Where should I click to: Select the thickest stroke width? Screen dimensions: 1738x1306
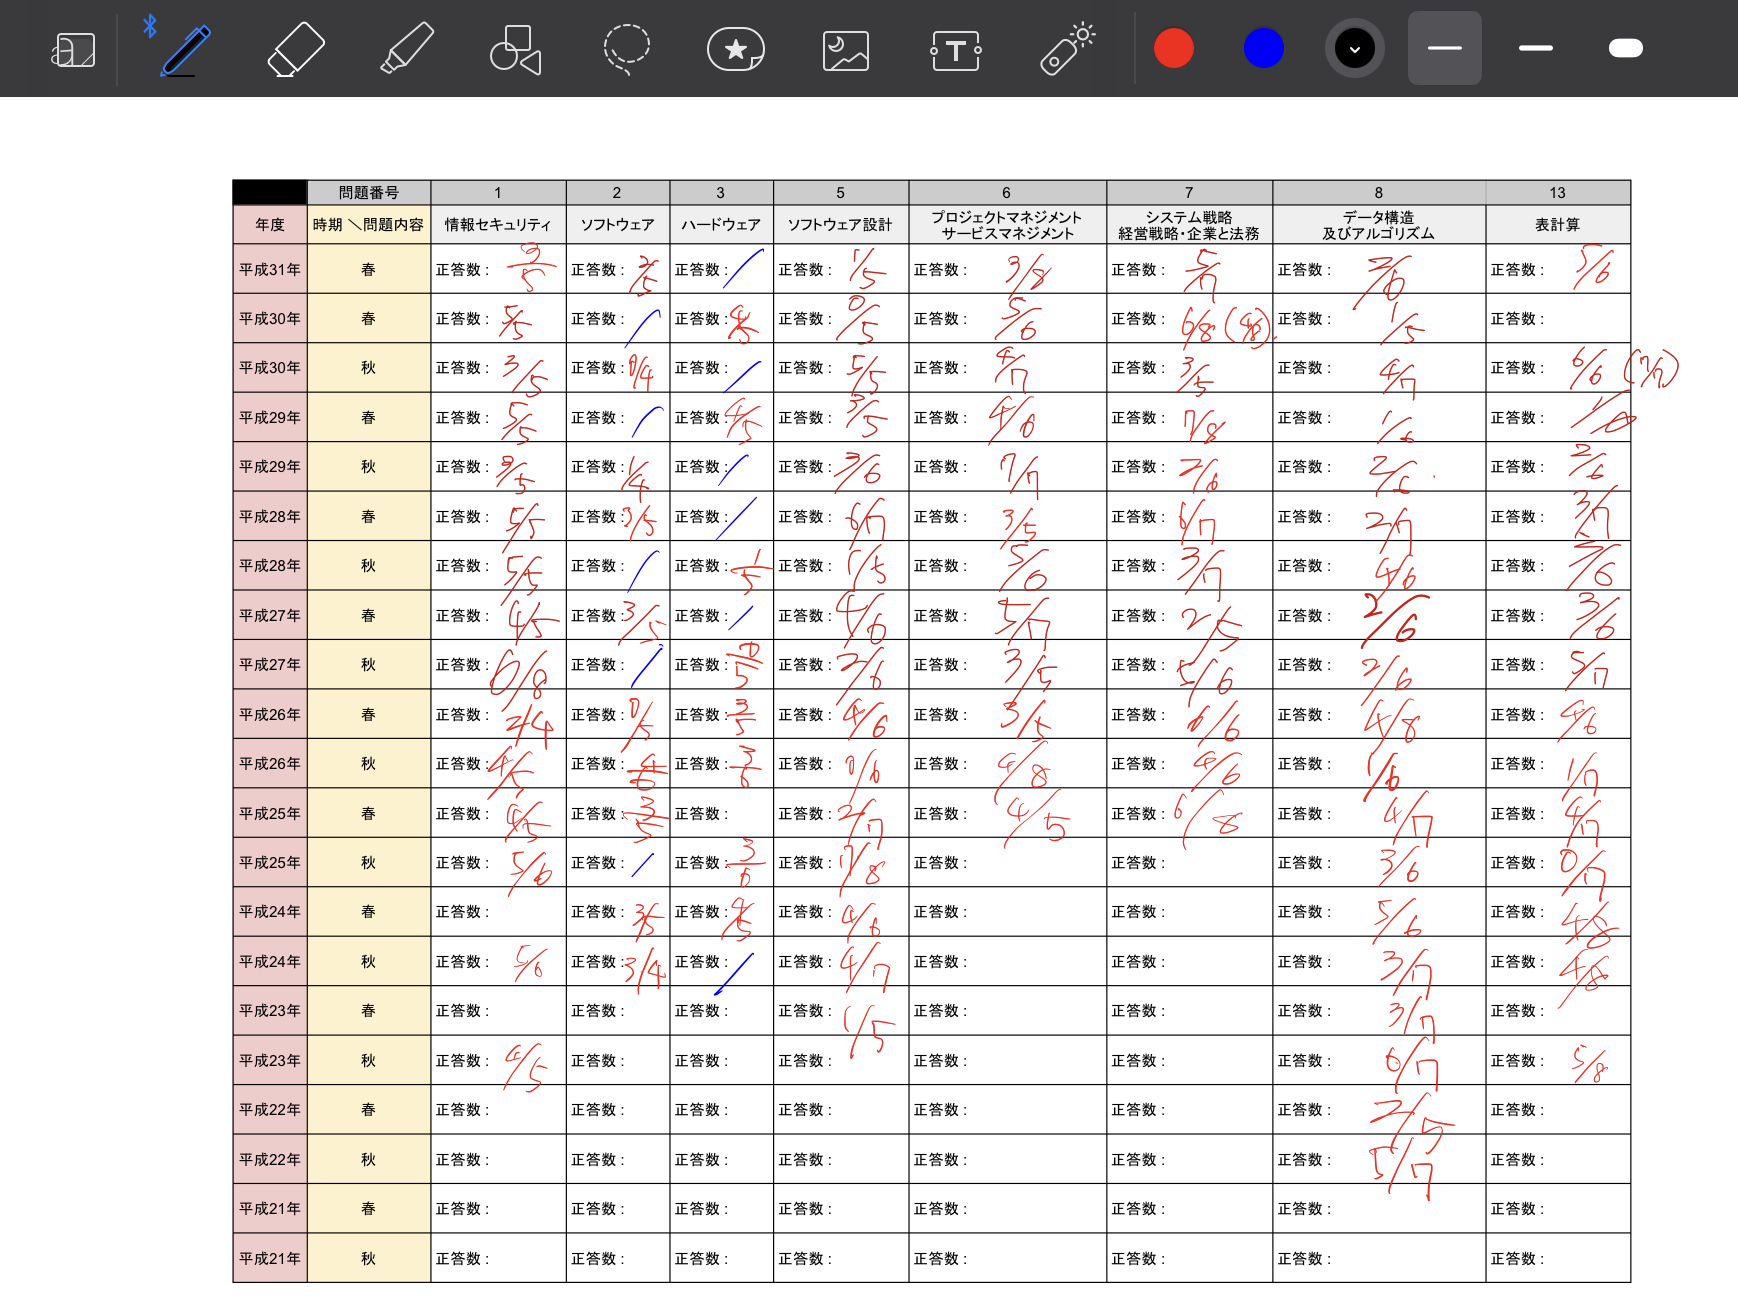point(1626,48)
